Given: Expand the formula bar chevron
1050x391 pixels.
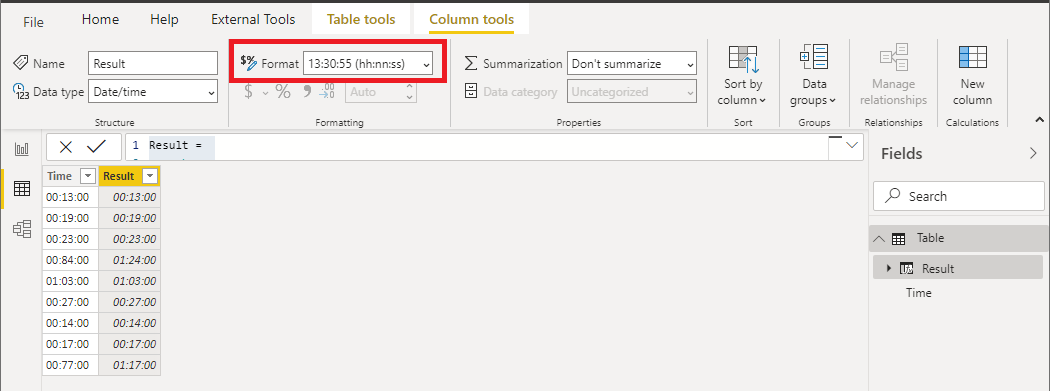Looking at the screenshot, I should [853, 145].
